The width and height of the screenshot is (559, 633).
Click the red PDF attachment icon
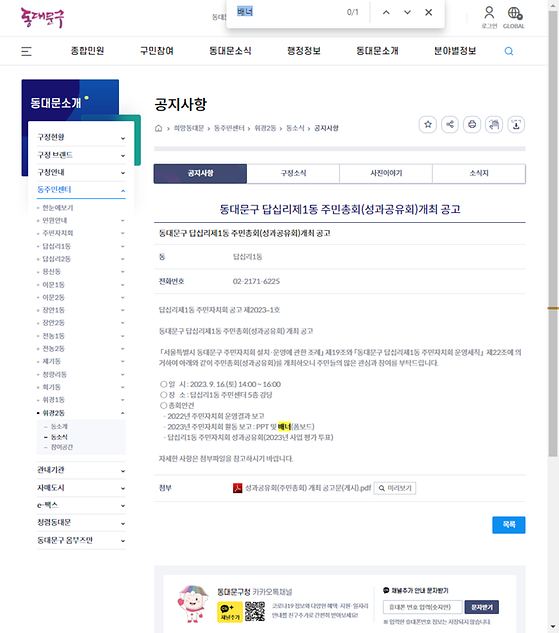pos(237,488)
